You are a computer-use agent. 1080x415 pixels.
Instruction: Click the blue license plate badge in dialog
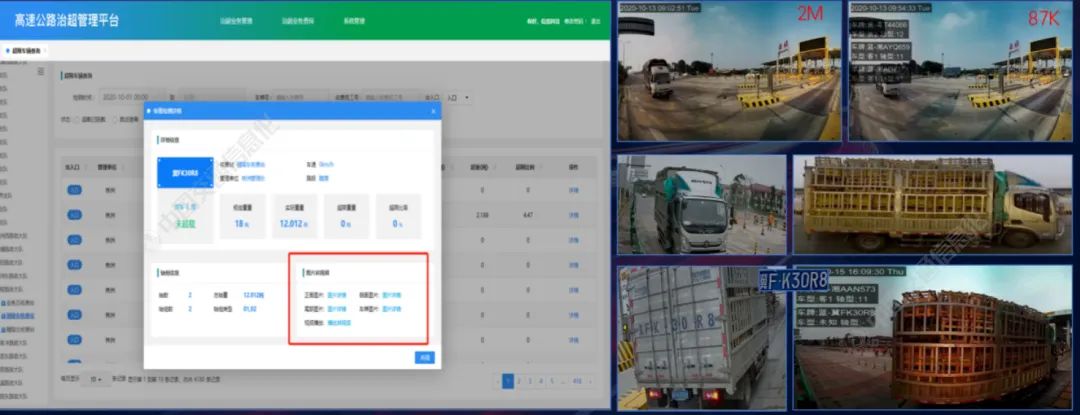click(x=185, y=172)
